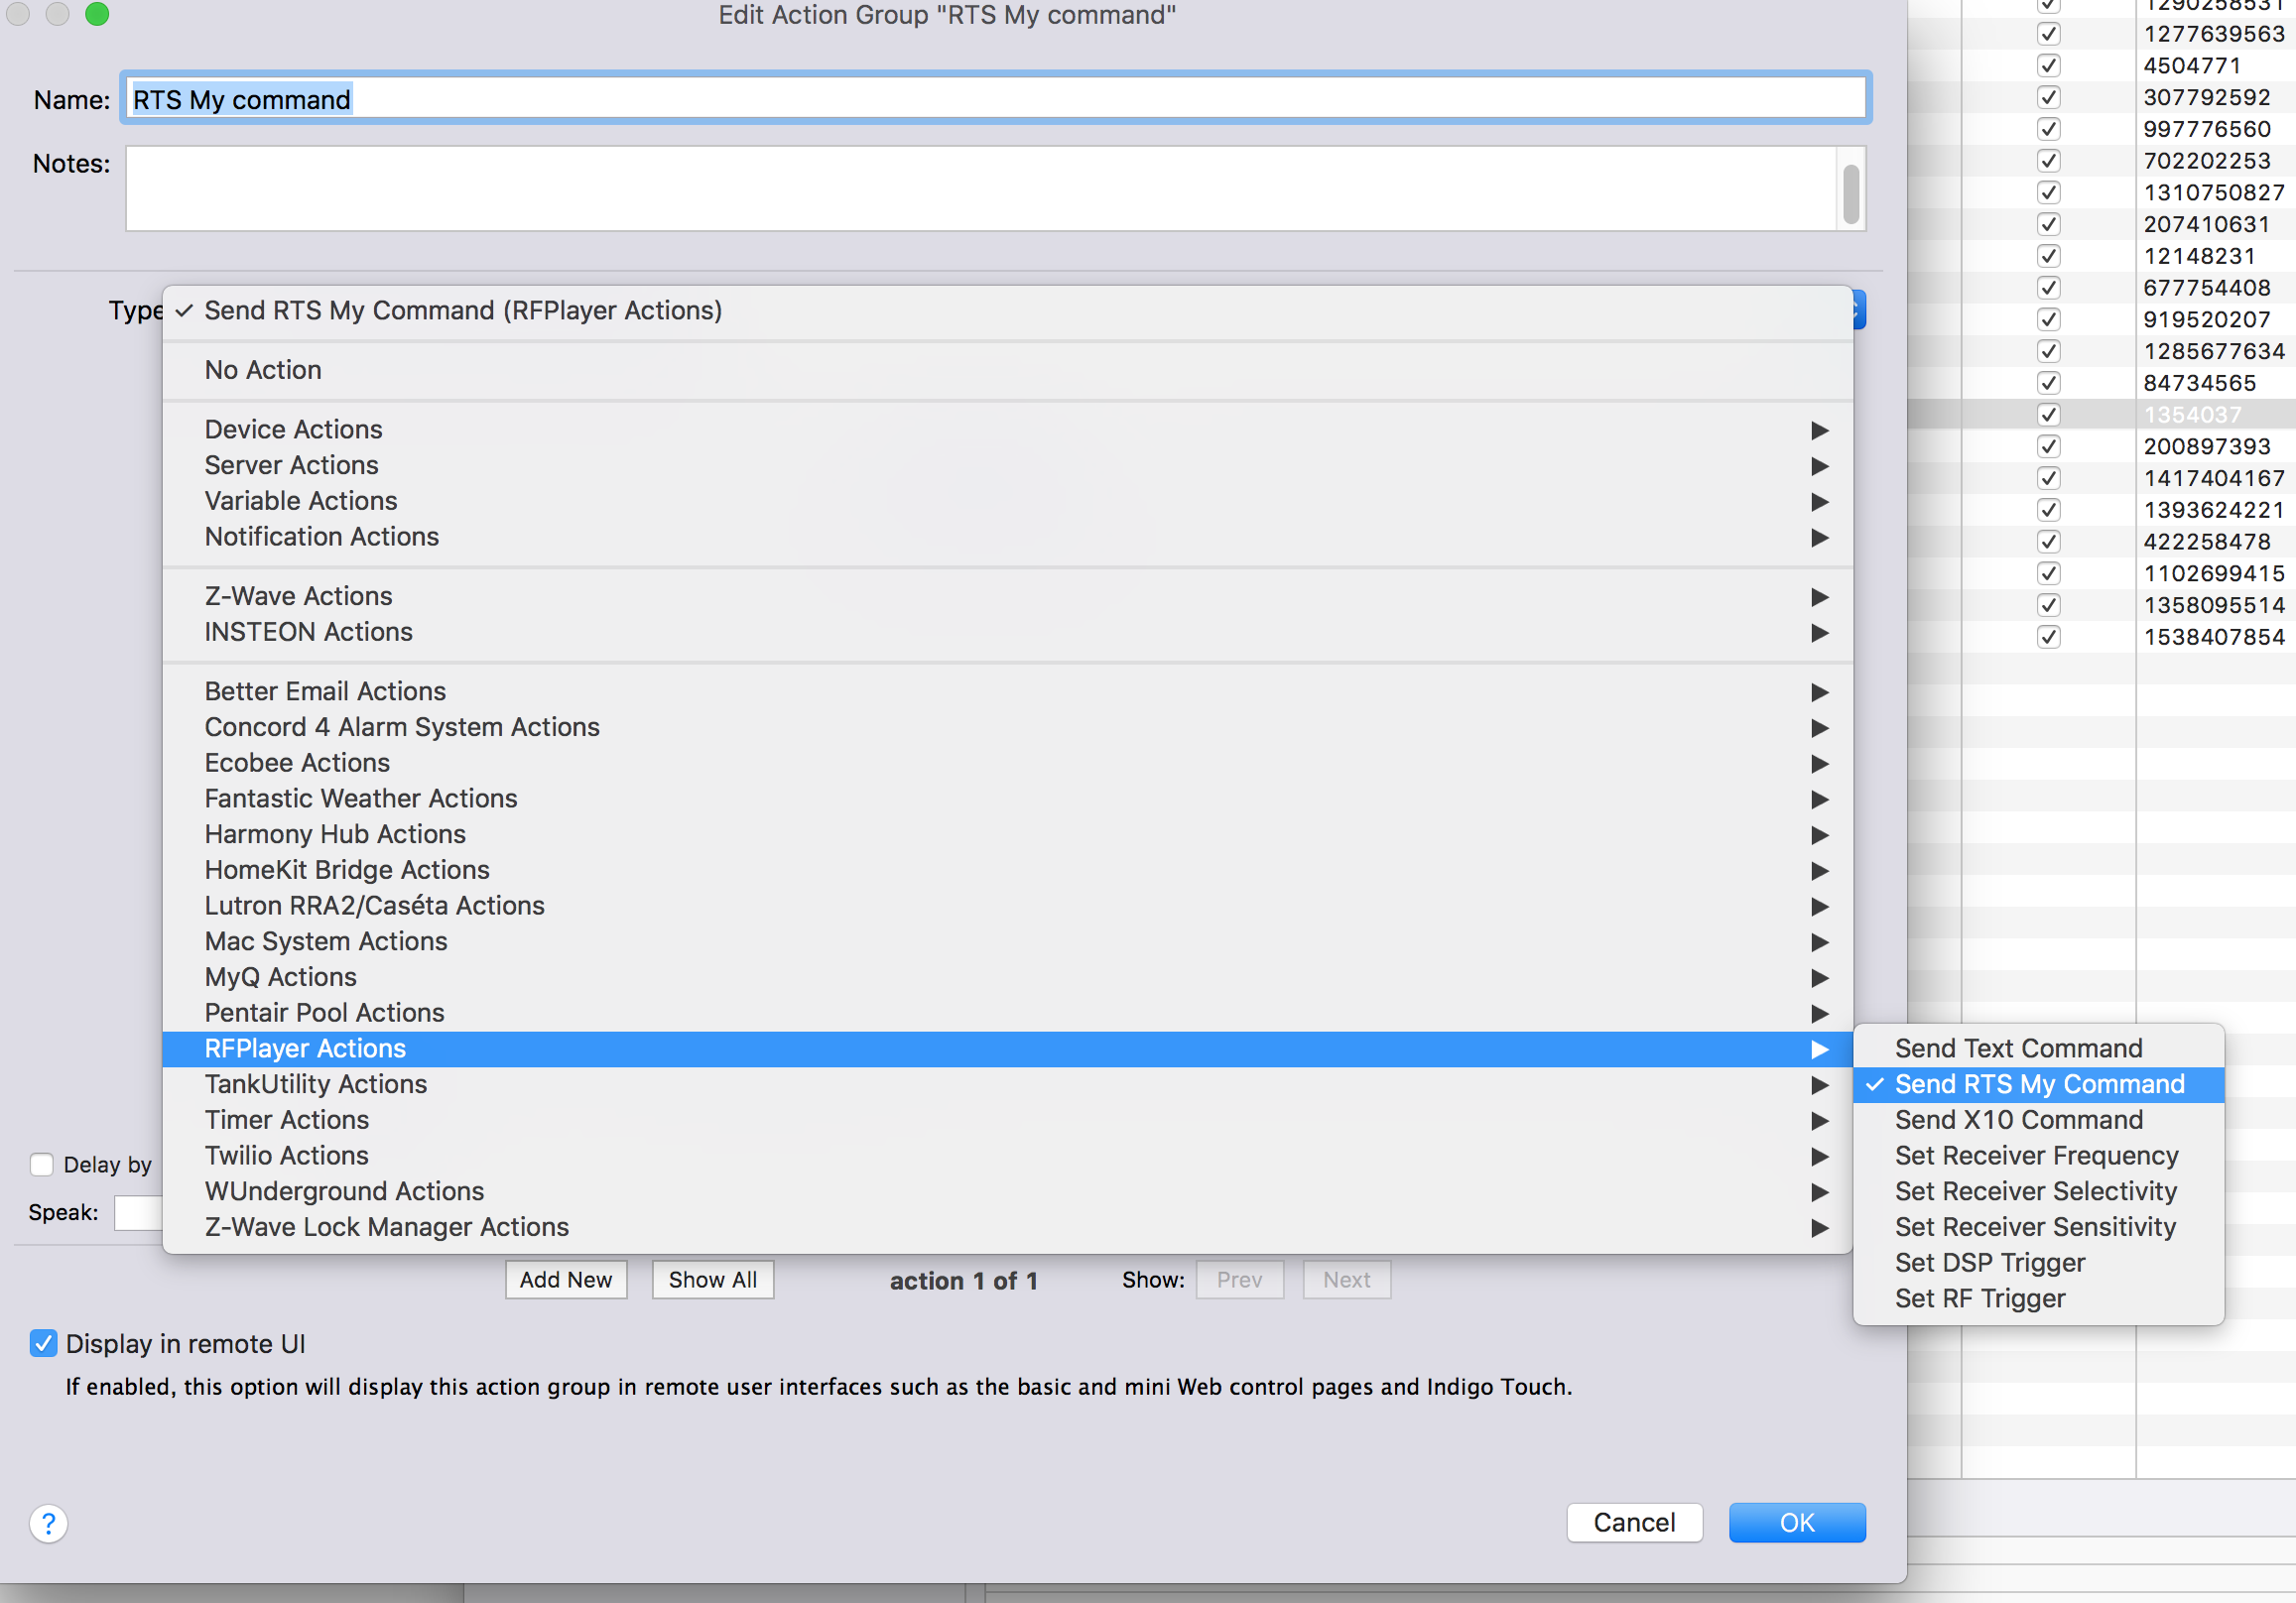Select Send Text Command
2296x1603 pixels.
pos(2038,1048)
